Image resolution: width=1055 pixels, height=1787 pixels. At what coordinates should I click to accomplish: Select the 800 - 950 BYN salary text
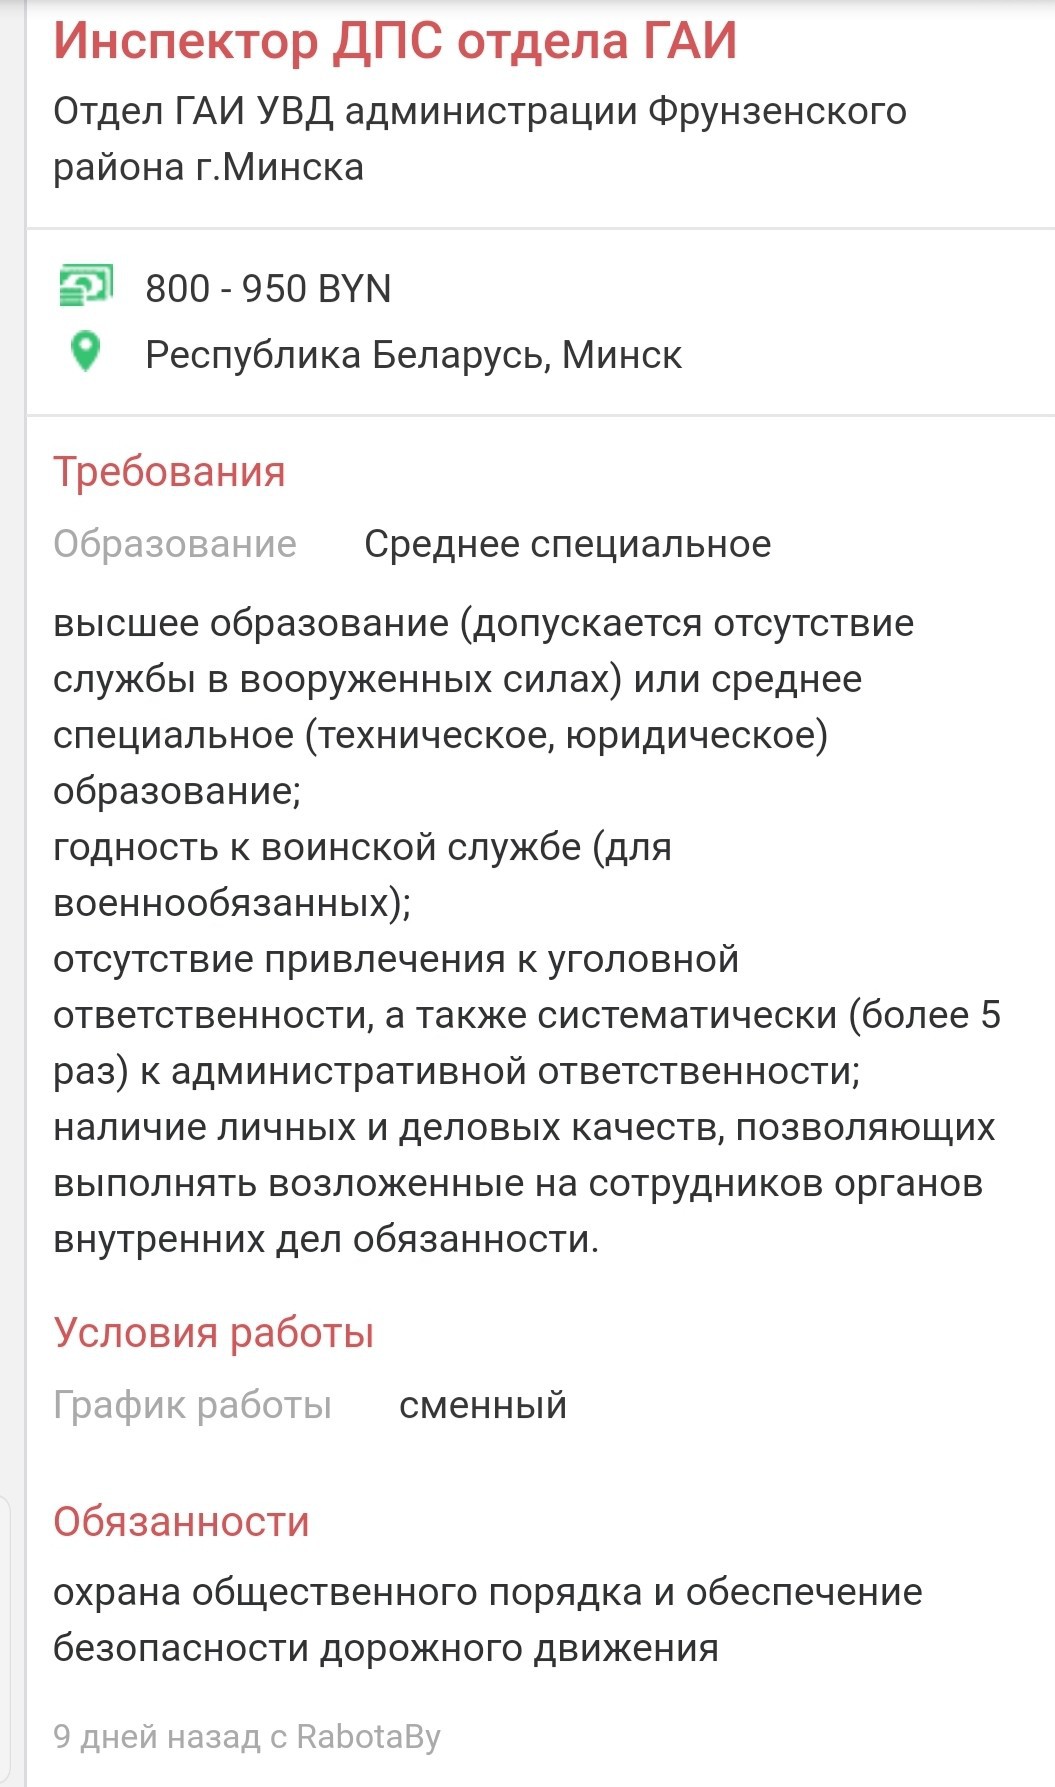point(268,289)
